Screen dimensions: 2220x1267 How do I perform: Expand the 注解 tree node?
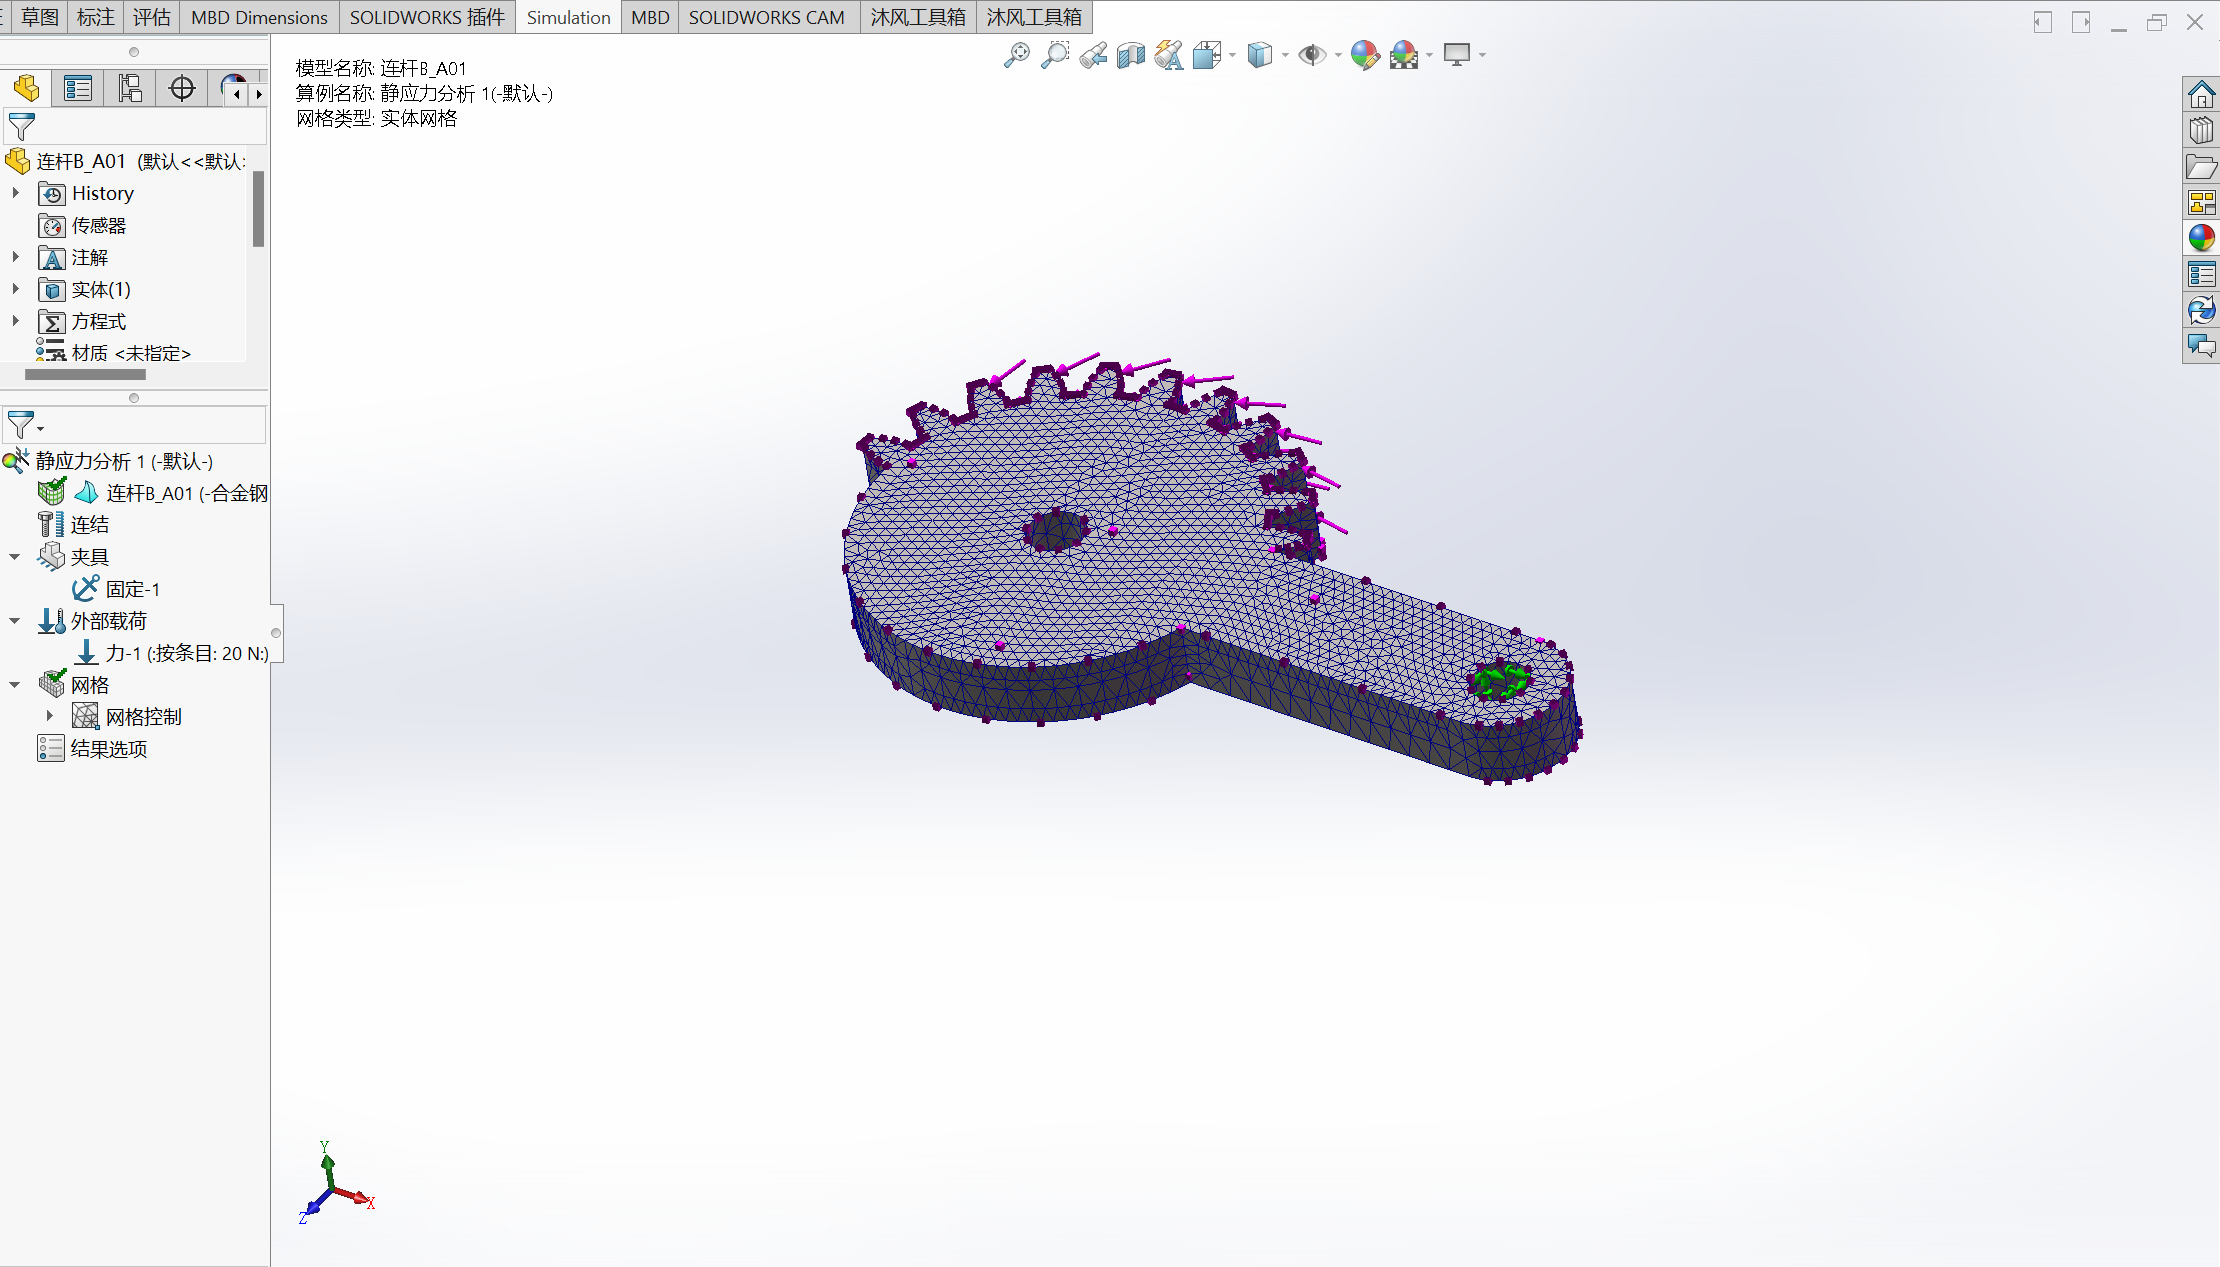[15, 257]
